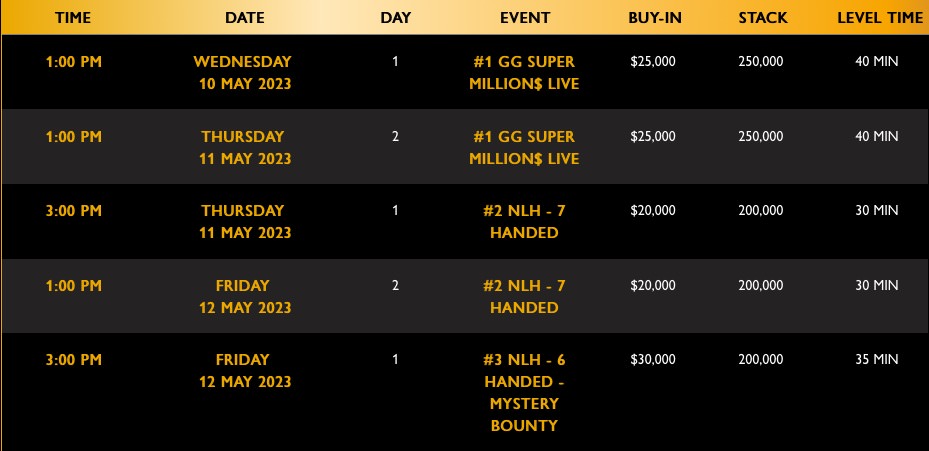Click Friday 12 May 2023 date in last row
The image size is (929, 451).
244,370
